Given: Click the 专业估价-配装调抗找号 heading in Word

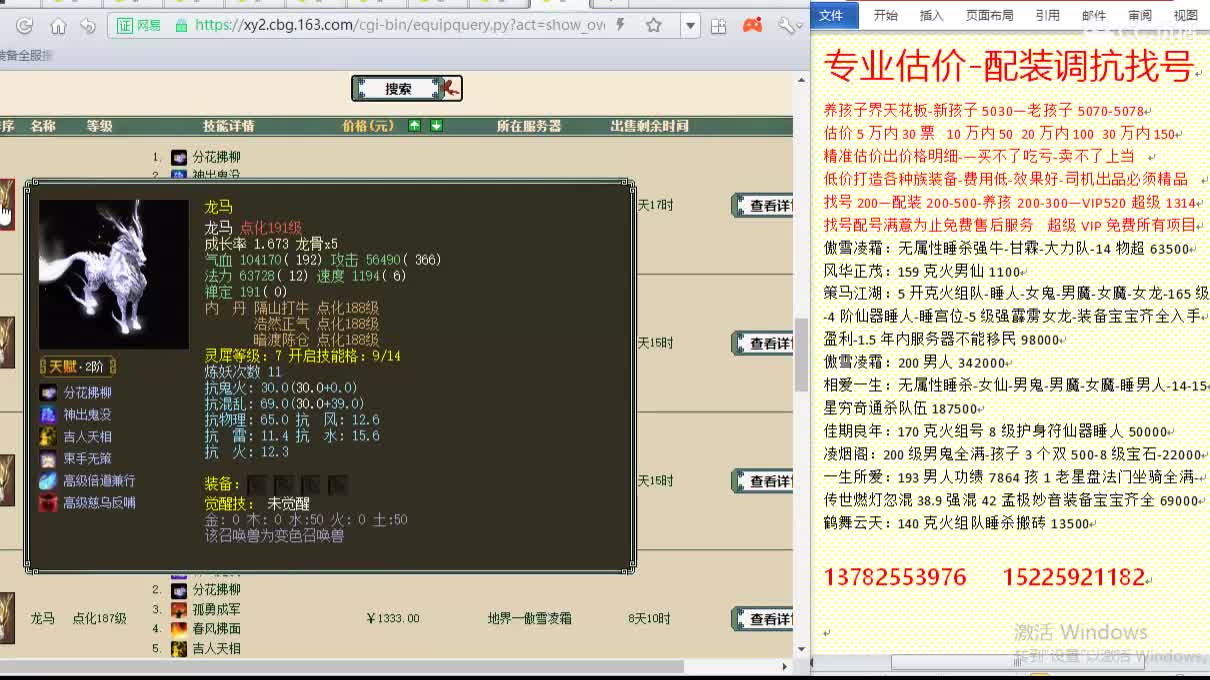Looking at the screenshot, I should click(1008, 67).
